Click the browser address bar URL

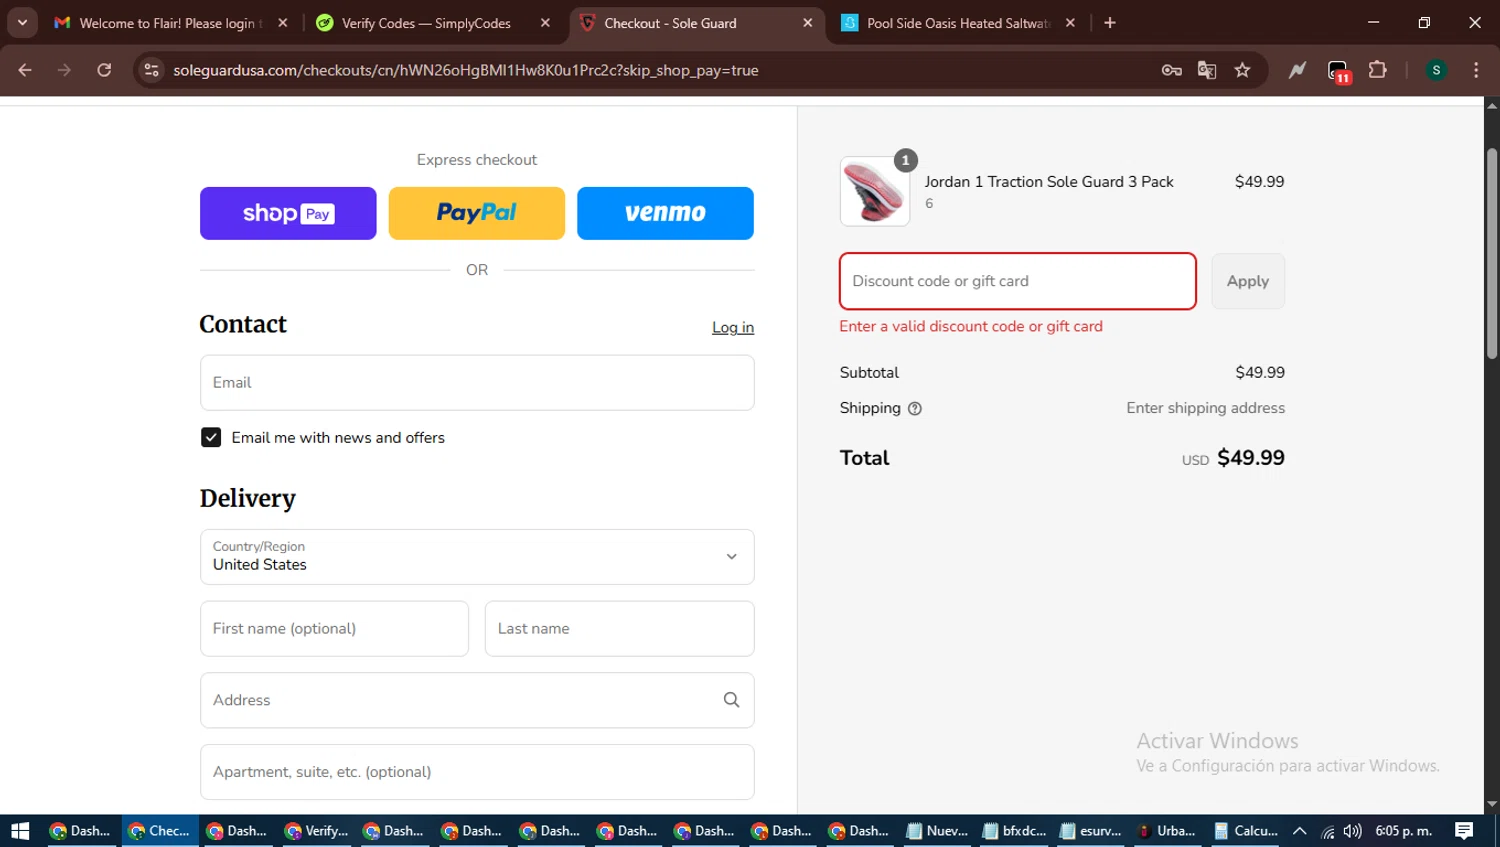466,70
